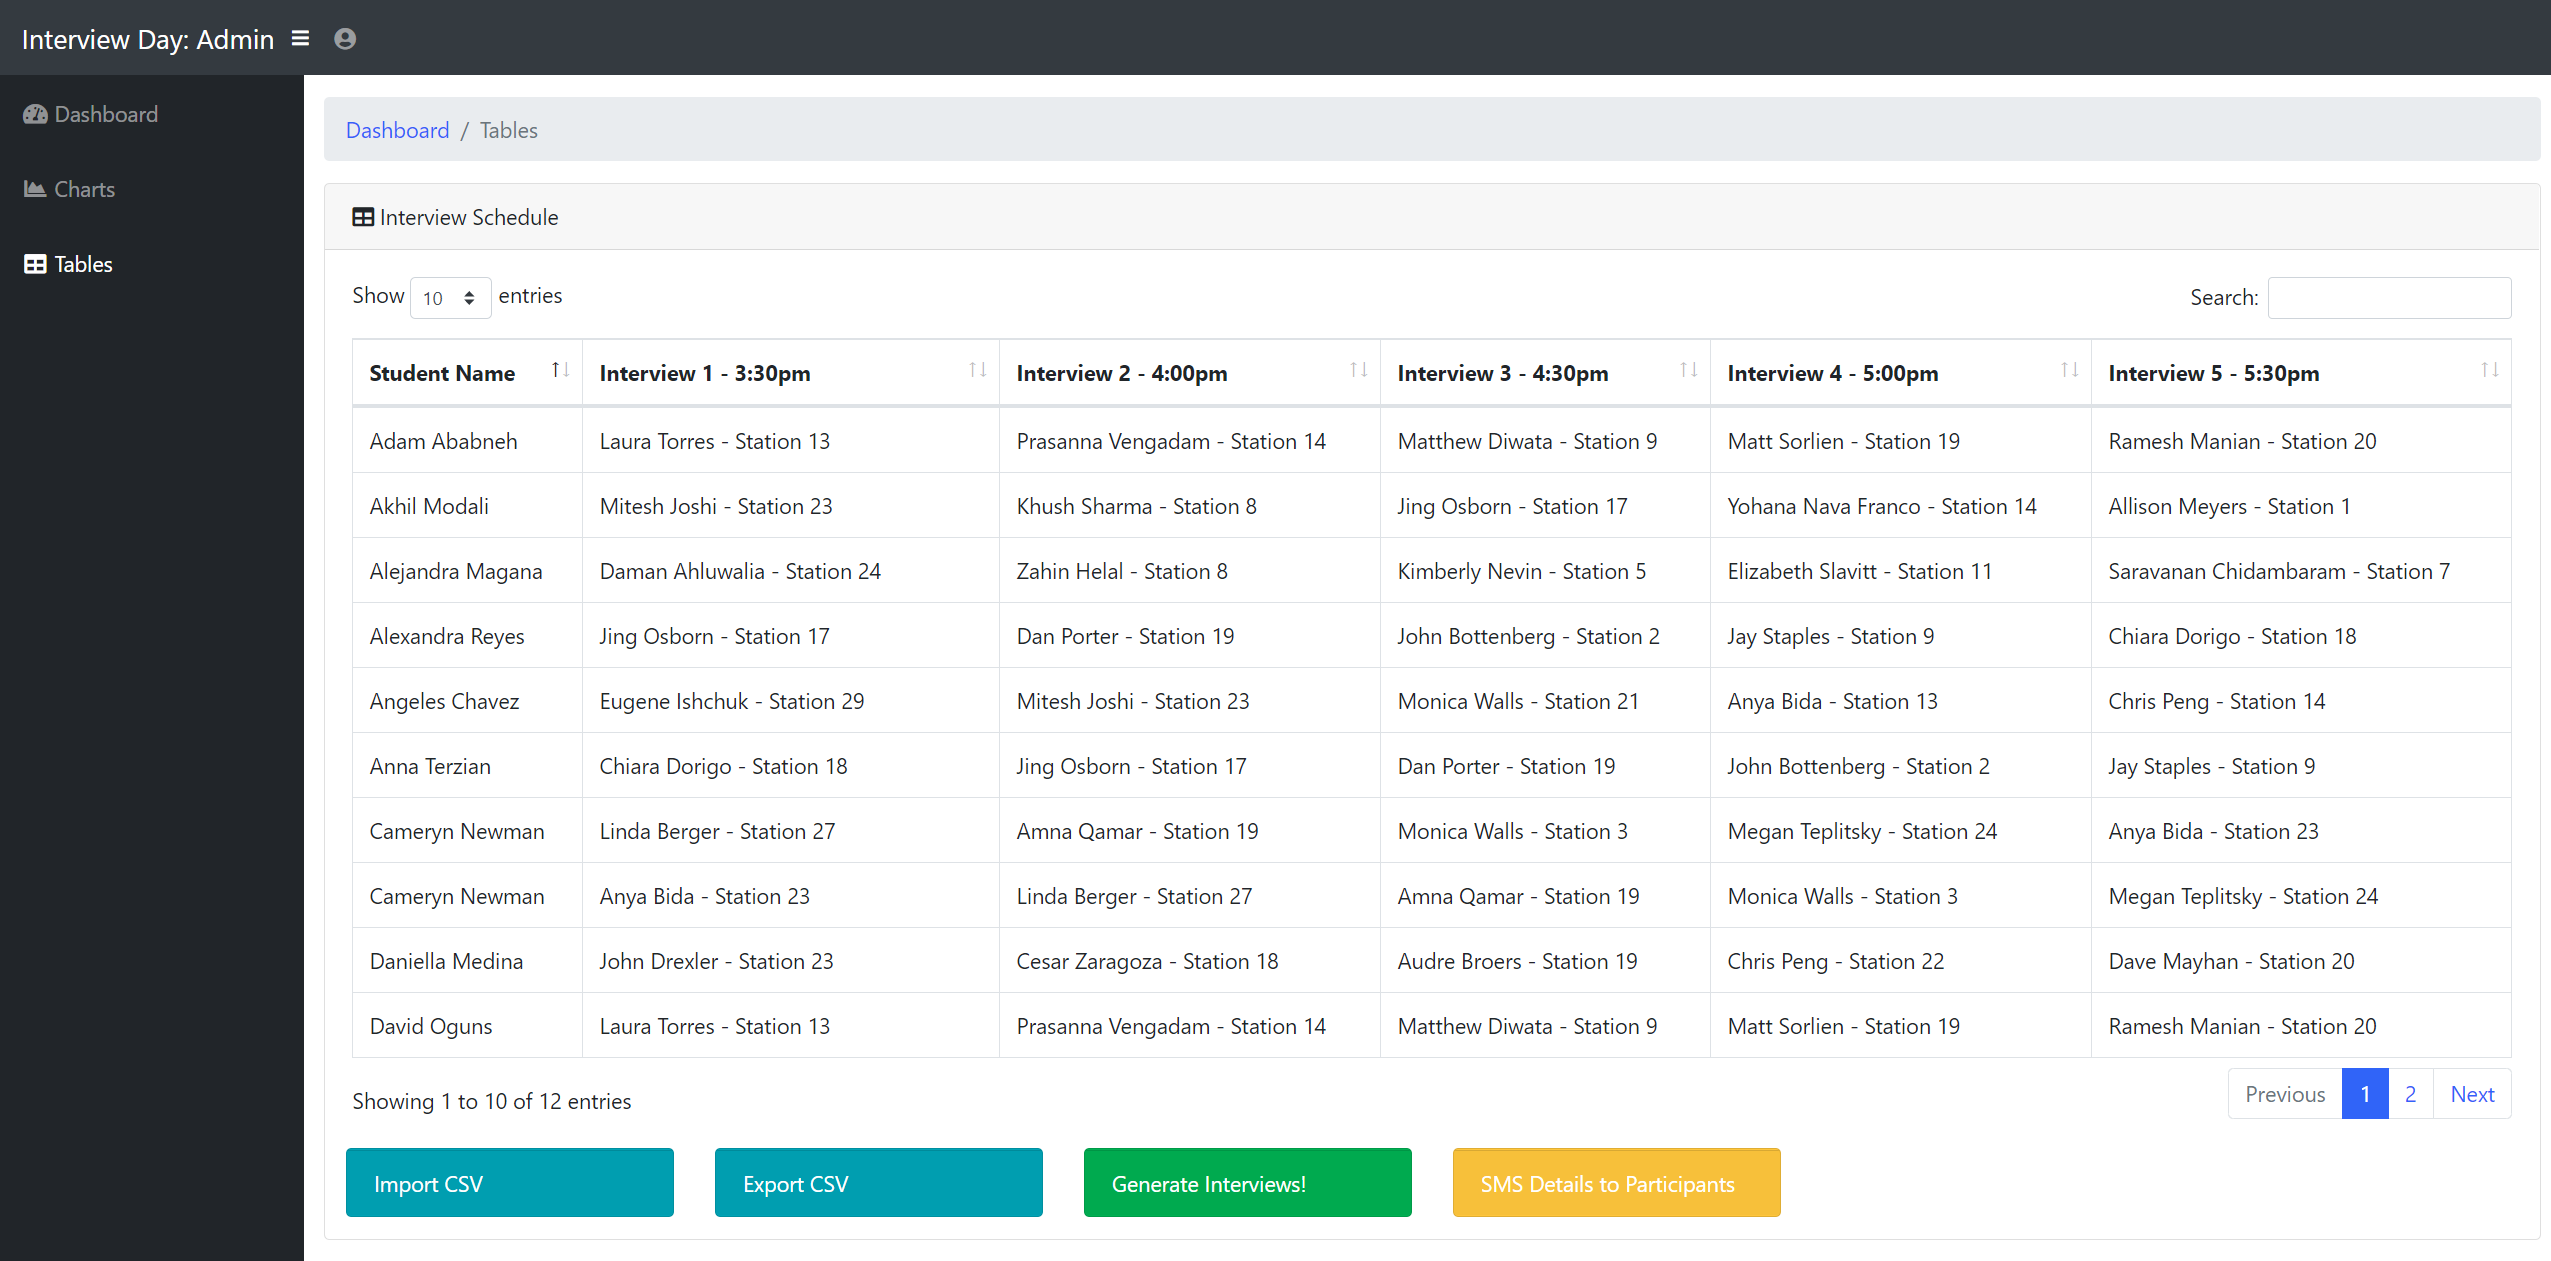Viewport: 2551px width, 1261px height.
Task: Sort Interview 1 - 3:30pm column
Action: pos(977,371)
